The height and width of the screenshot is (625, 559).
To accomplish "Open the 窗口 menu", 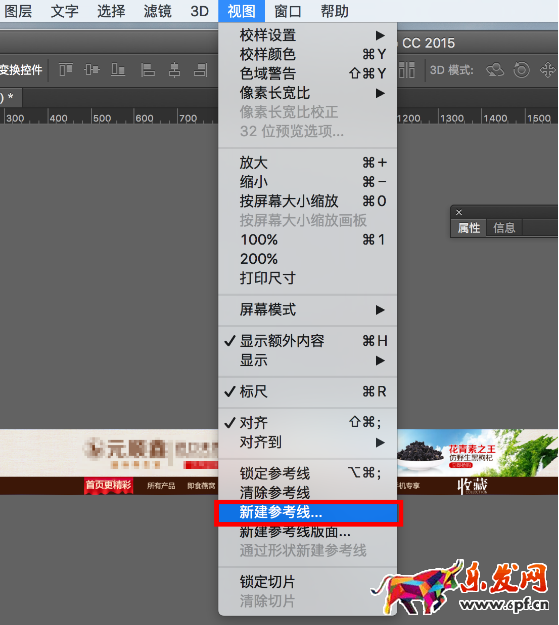I will click(x=288, y=11).
